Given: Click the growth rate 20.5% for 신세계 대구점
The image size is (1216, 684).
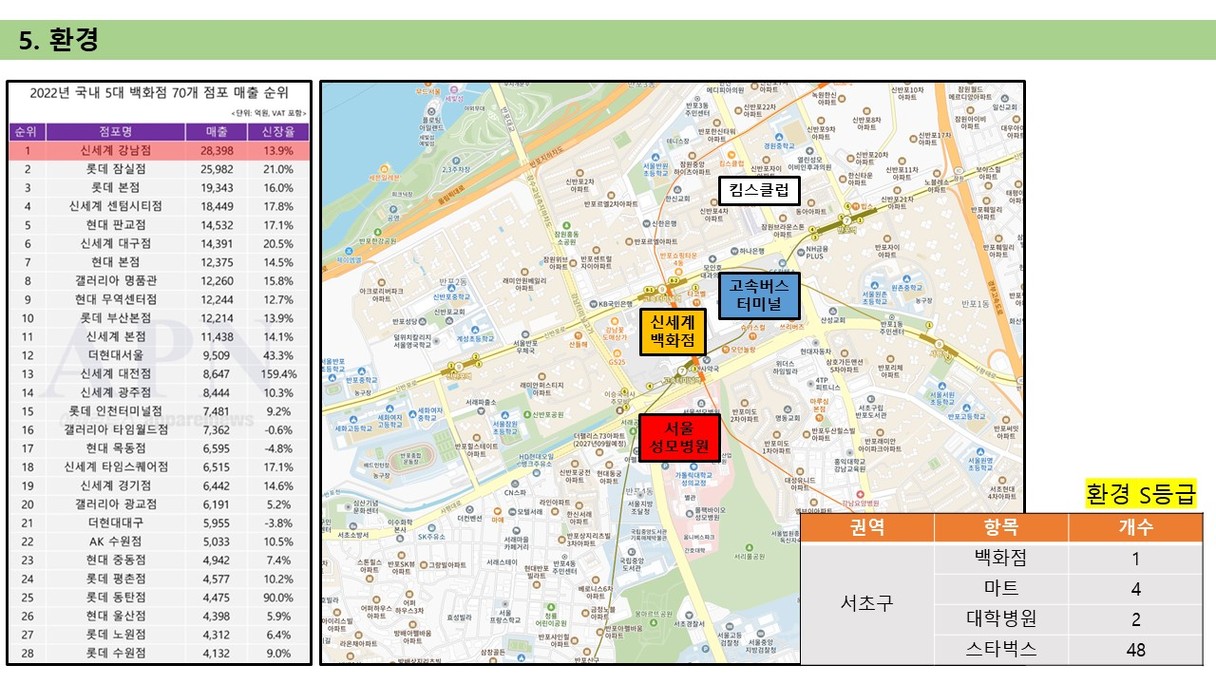Looking at the screenshot, I should pos(277,243).
